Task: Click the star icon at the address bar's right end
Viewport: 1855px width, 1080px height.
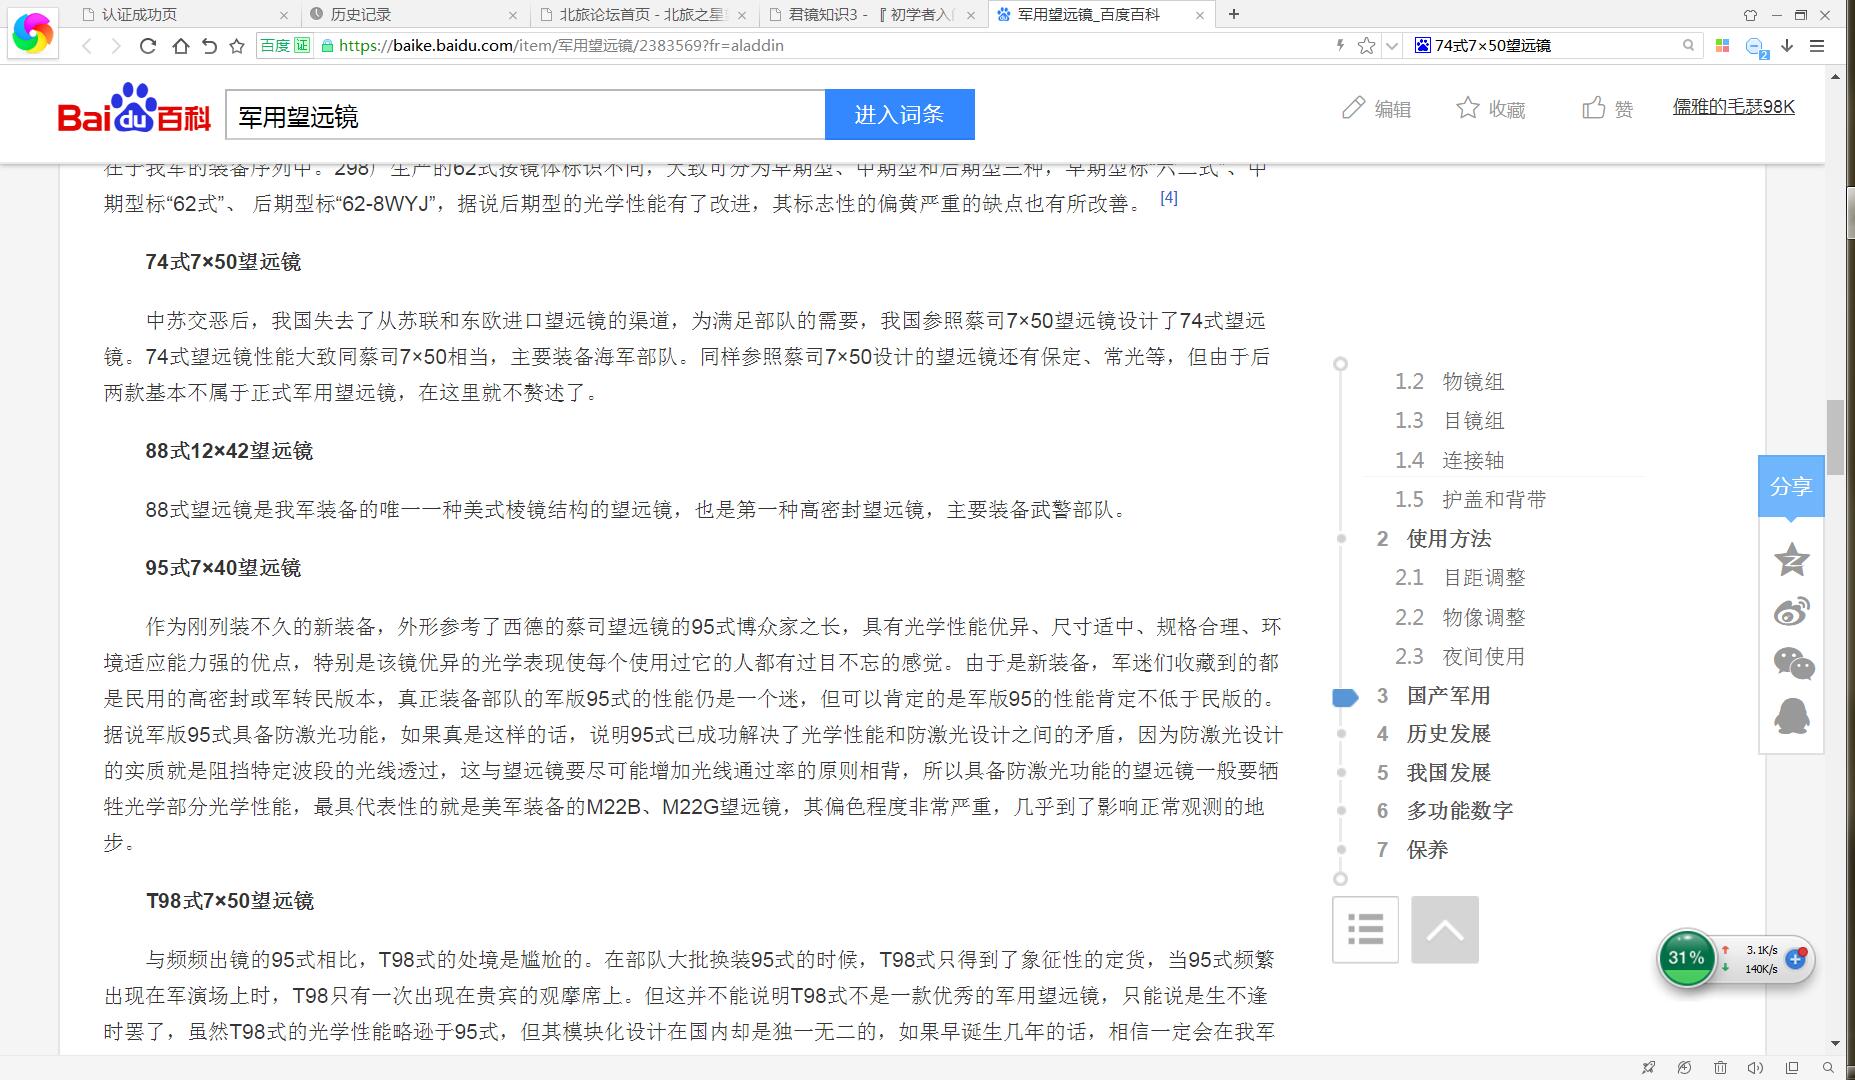Action: click(1366, 46)
